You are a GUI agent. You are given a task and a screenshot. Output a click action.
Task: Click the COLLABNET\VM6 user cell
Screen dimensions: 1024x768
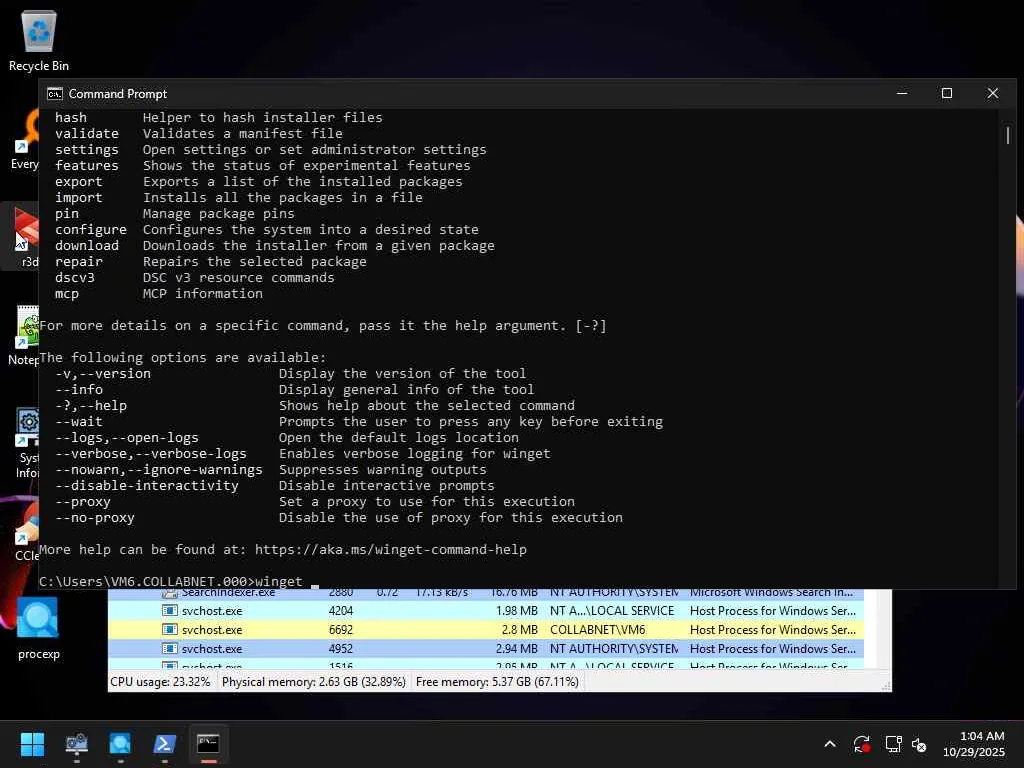tap(597, 630)
